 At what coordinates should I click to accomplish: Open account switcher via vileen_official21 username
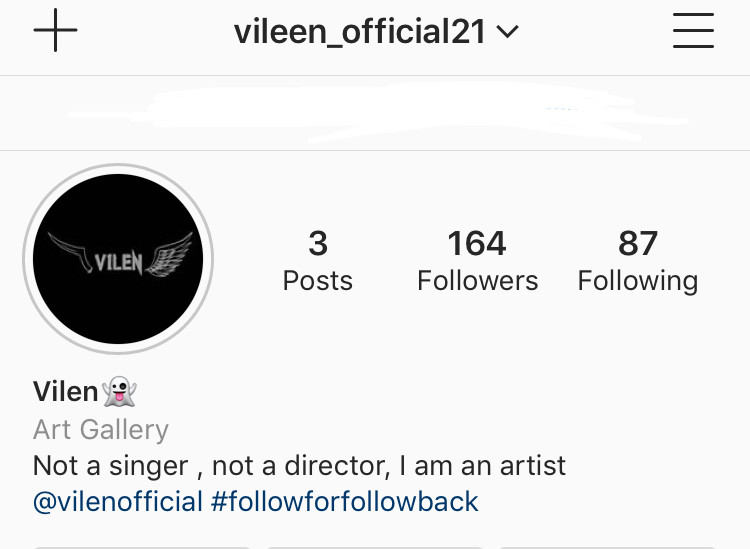[360, 32]
